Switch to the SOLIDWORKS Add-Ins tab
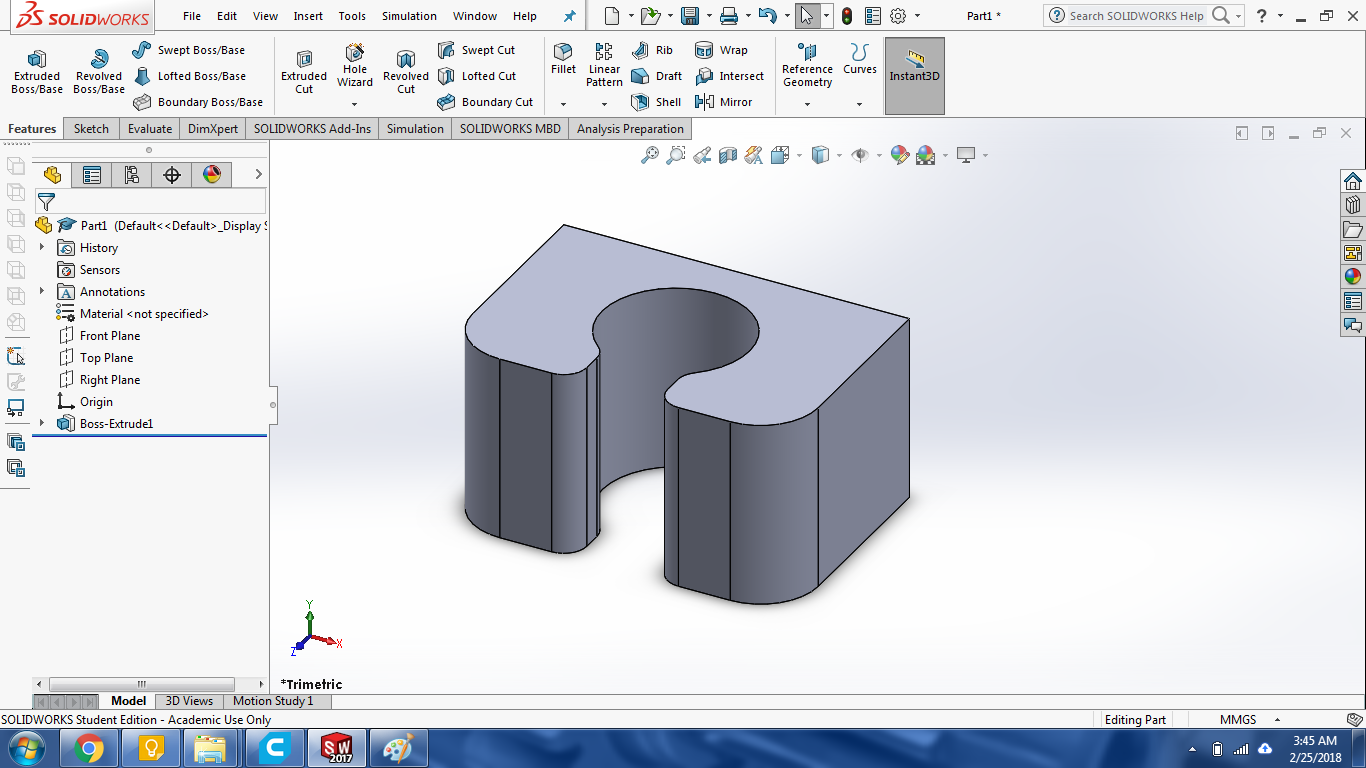 click(312, 129)
